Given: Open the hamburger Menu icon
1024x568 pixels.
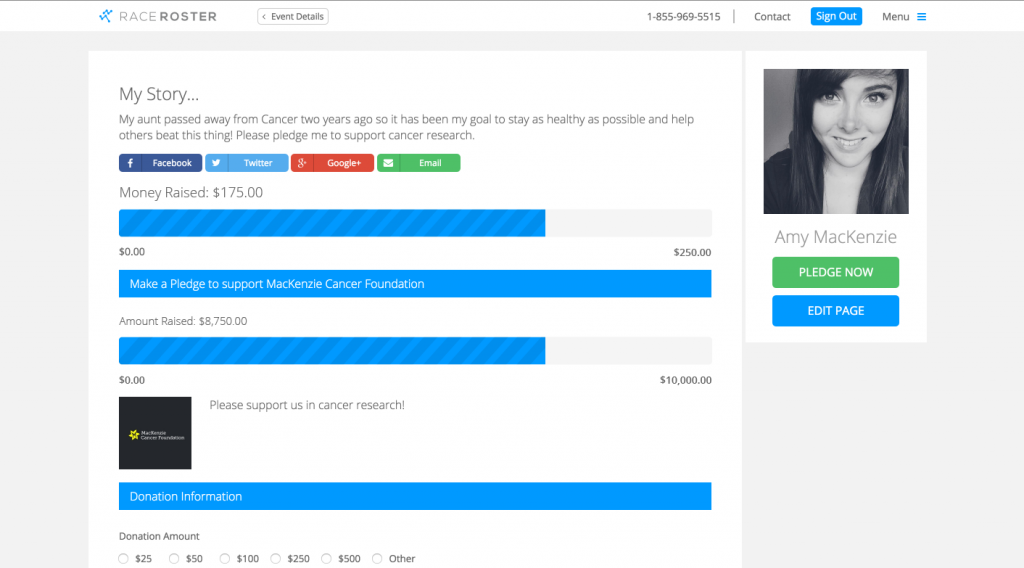Looking at the screenshot, I should pos(921,17).
